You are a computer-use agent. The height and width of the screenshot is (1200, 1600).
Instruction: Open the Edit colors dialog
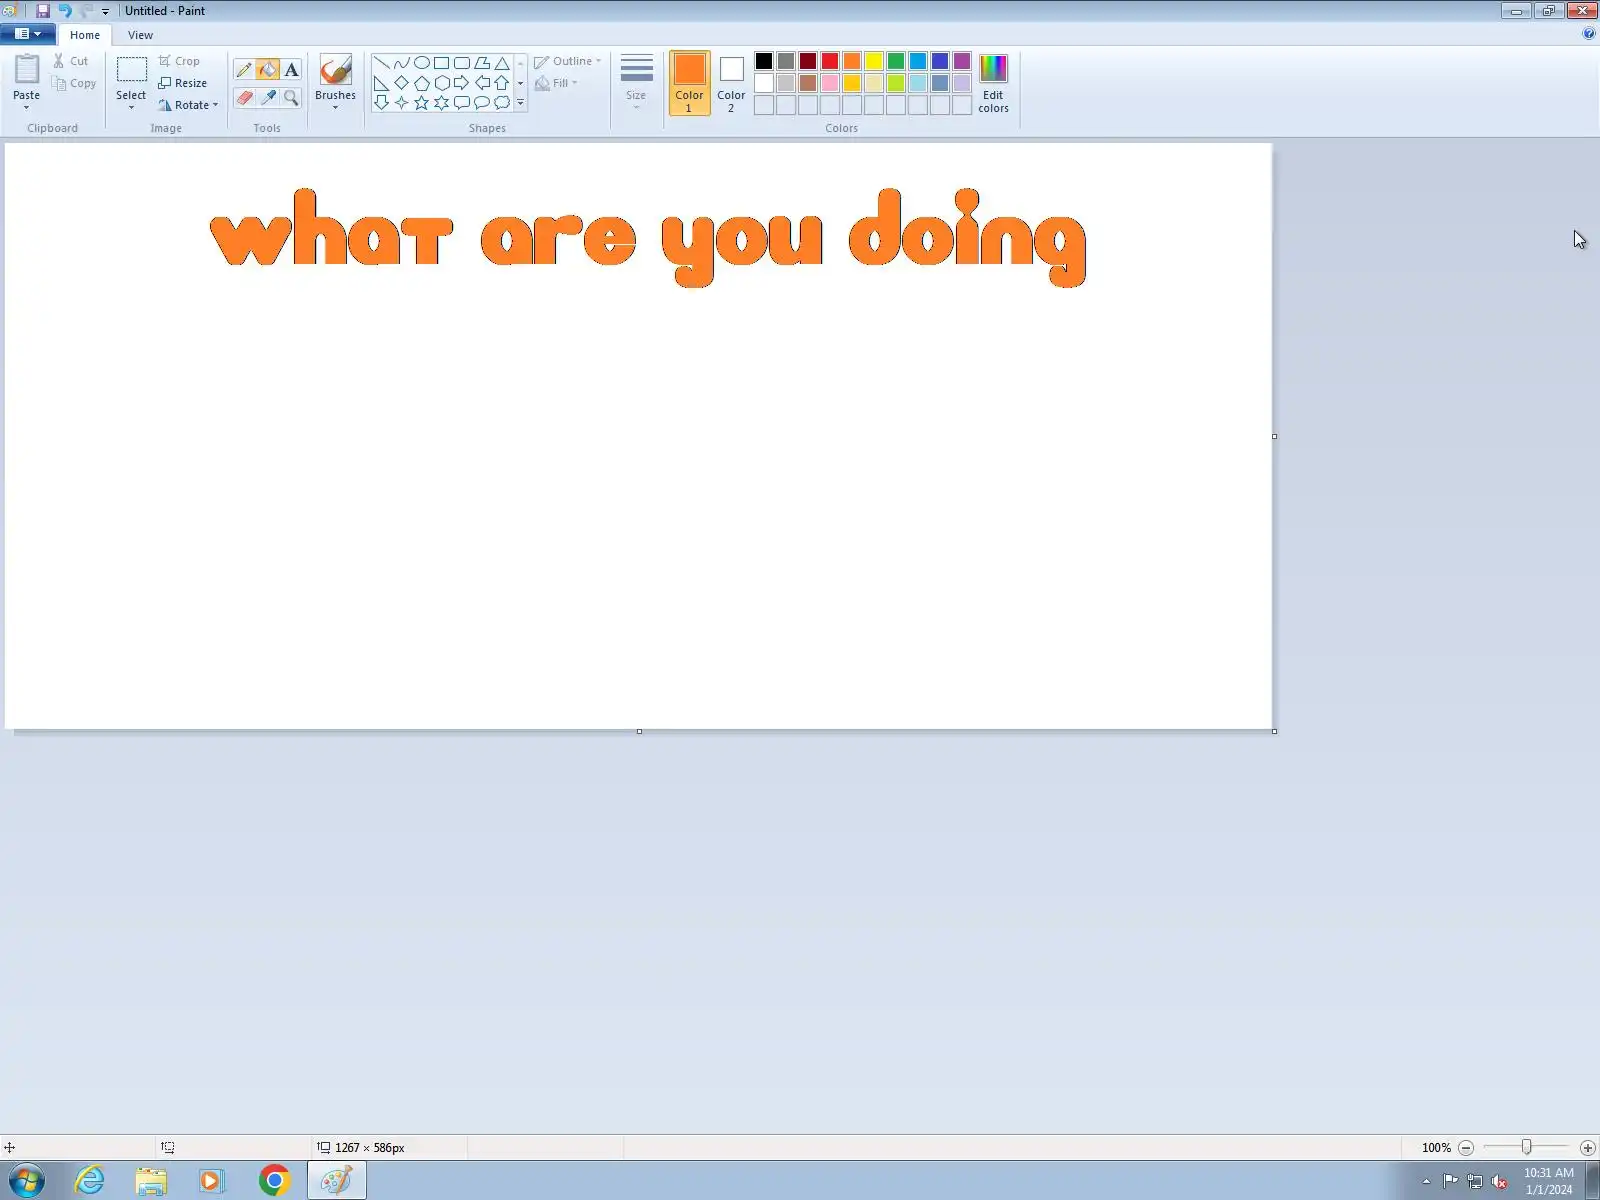993,83
